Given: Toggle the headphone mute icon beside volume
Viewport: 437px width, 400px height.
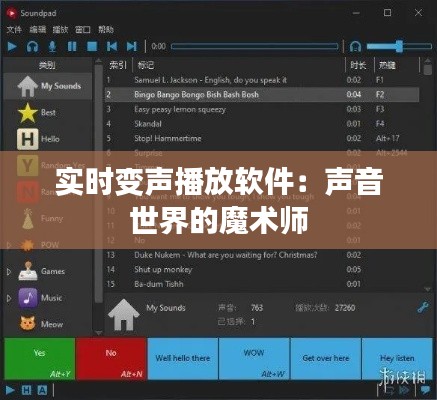Looking at the screenshot, I should coord(355,46).
